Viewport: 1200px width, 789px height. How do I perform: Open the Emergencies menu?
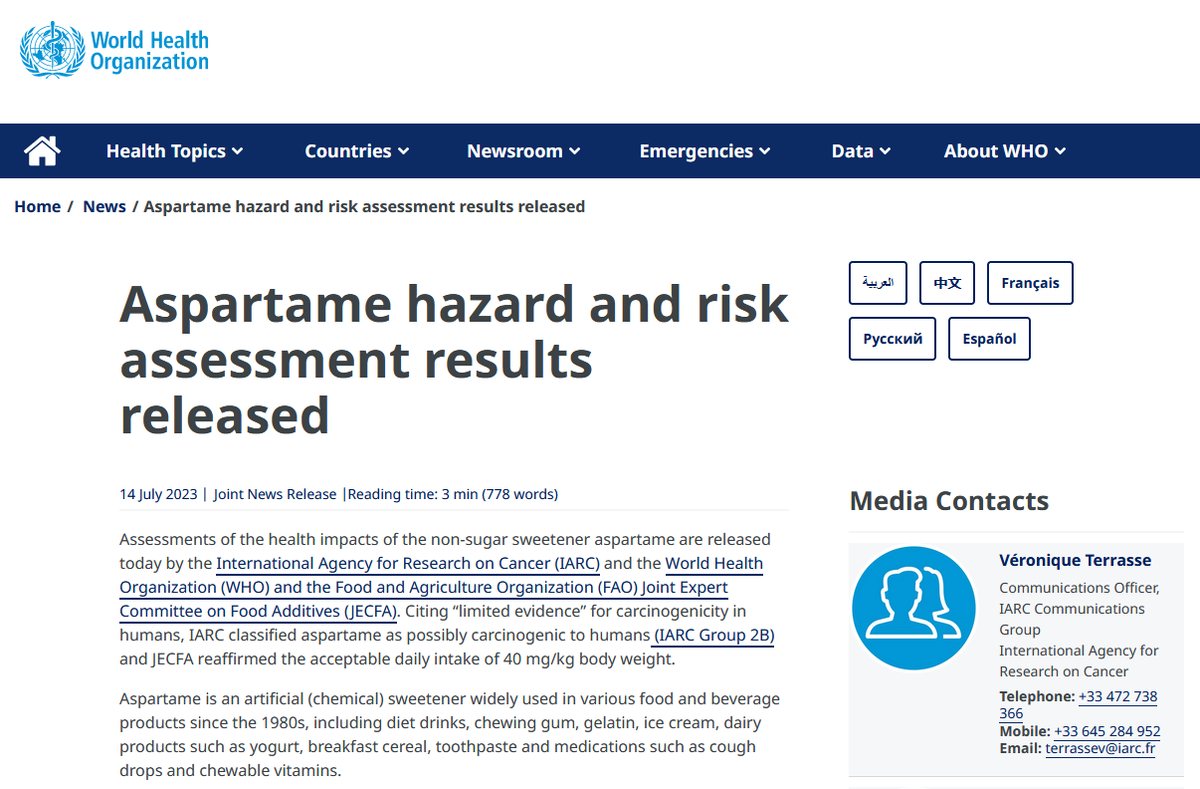(705, 151)
